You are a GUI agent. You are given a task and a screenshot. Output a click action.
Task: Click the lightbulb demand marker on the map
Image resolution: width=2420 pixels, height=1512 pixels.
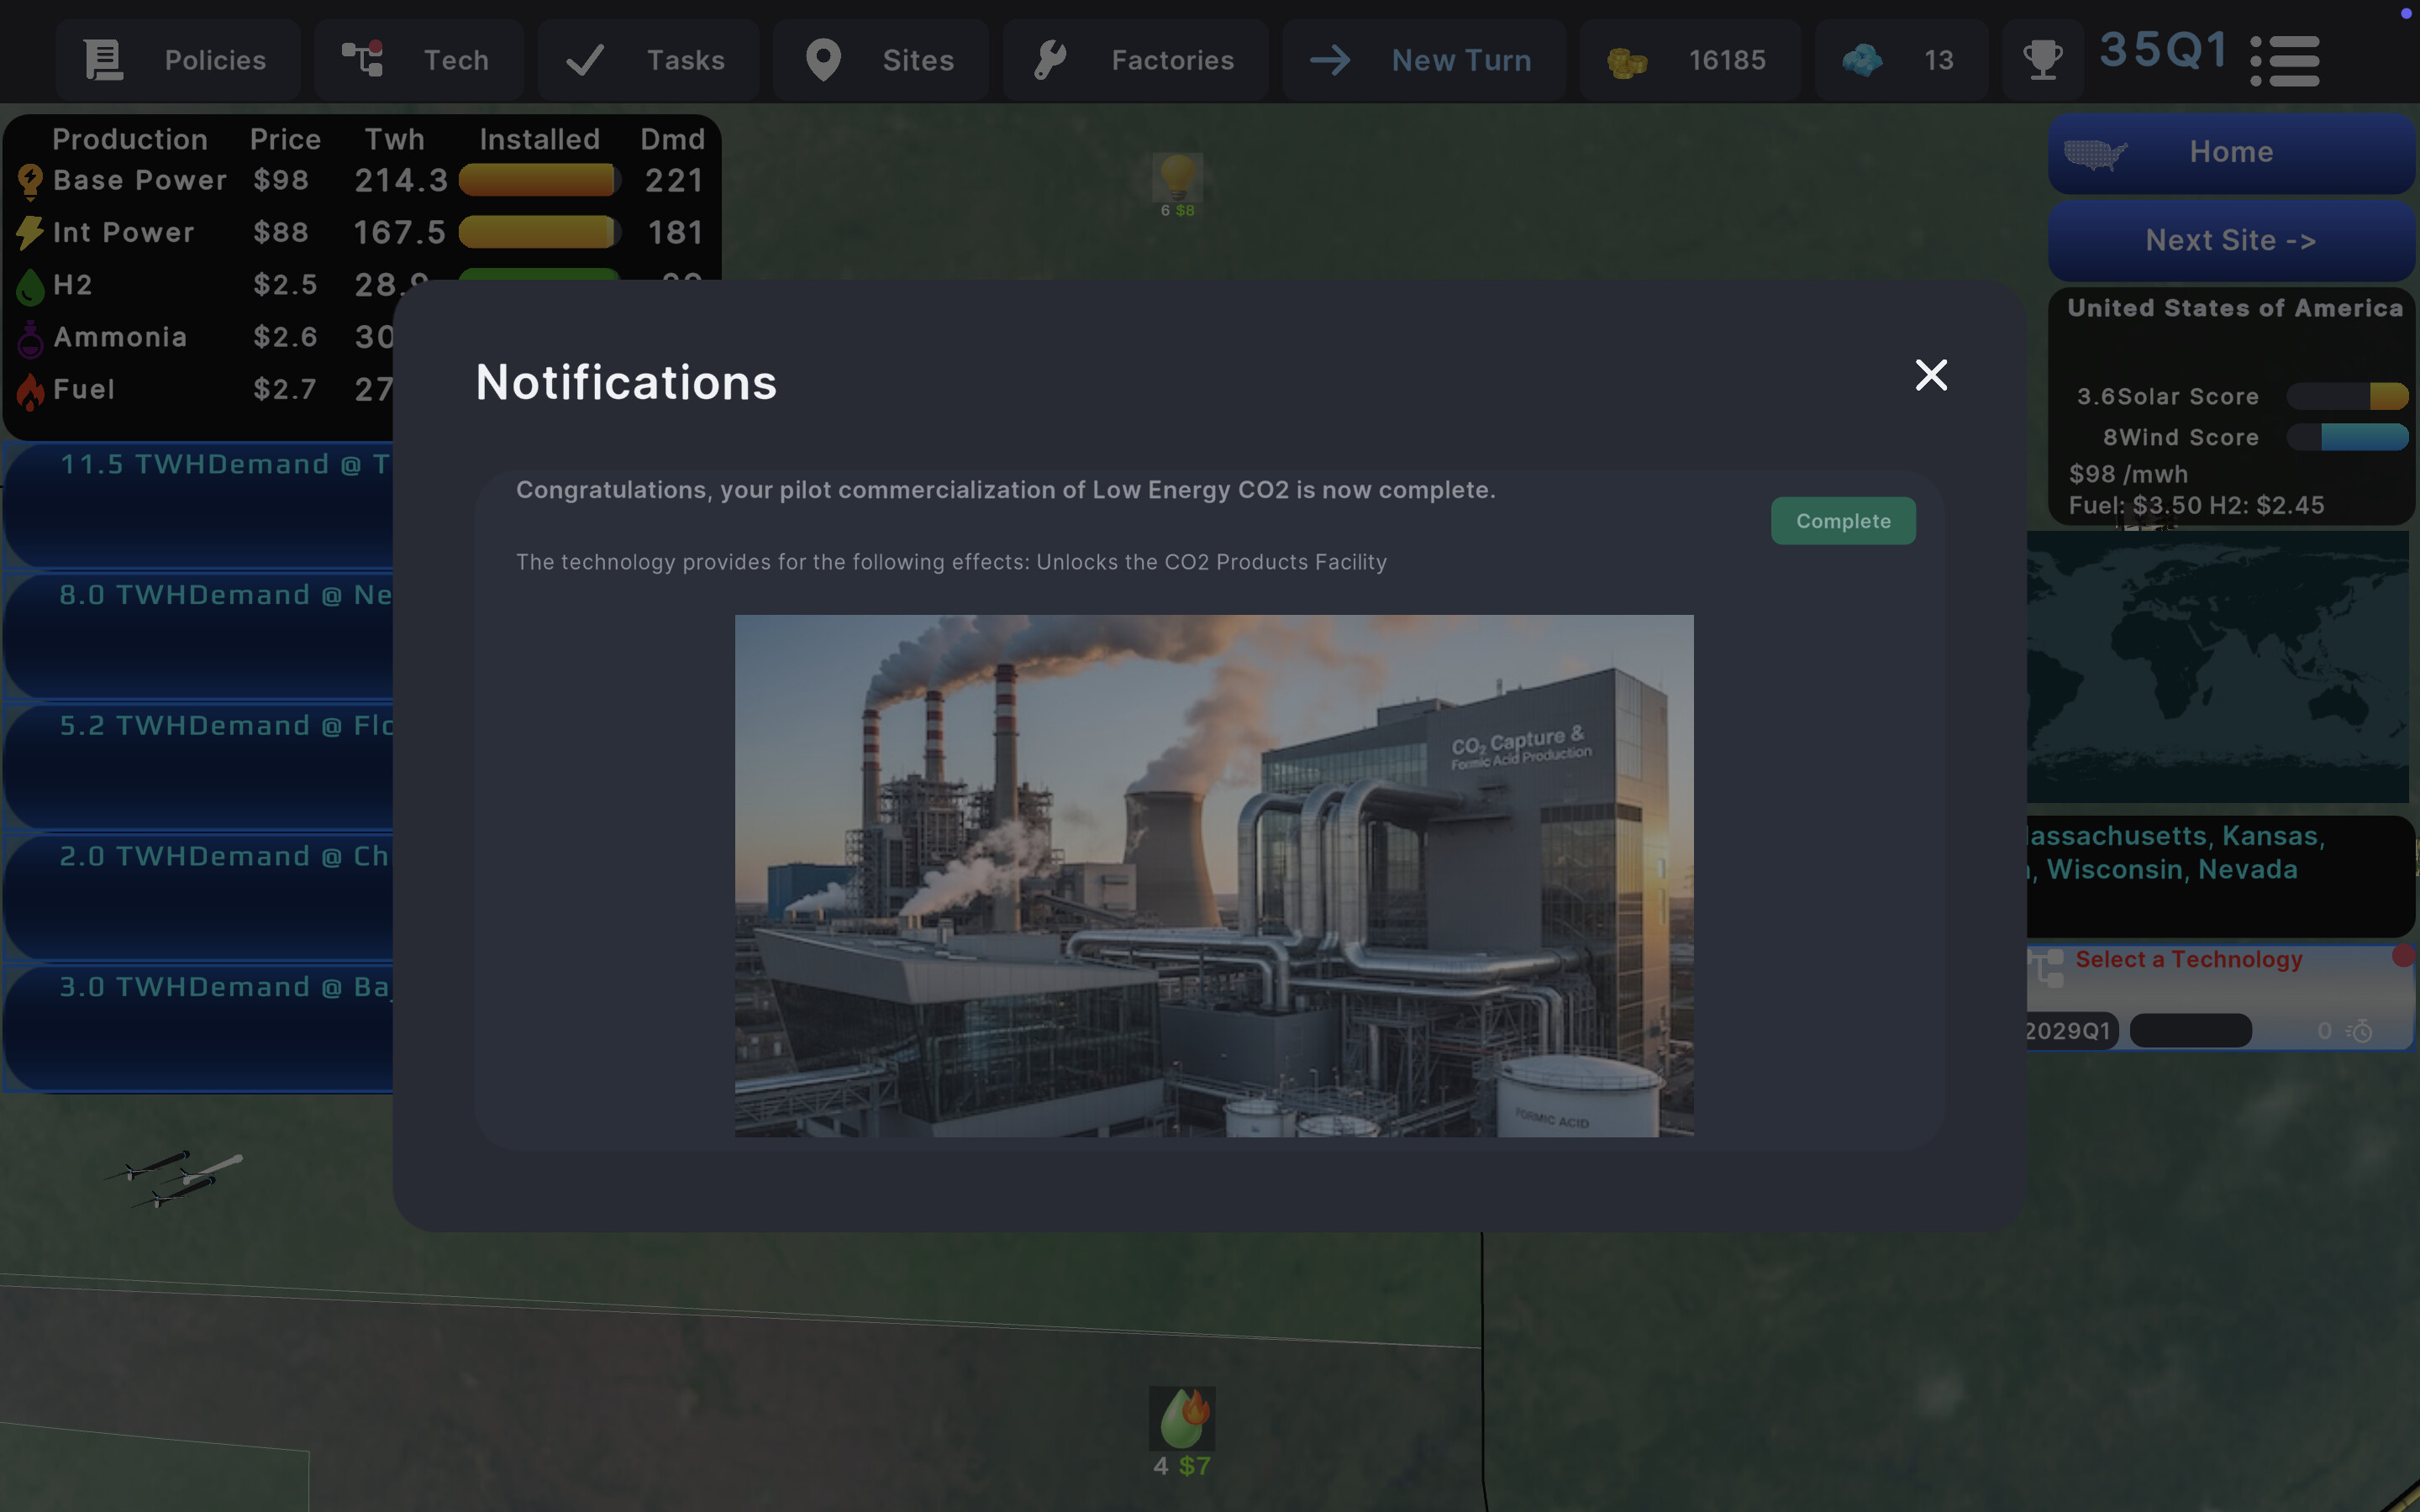[1178, 177]
